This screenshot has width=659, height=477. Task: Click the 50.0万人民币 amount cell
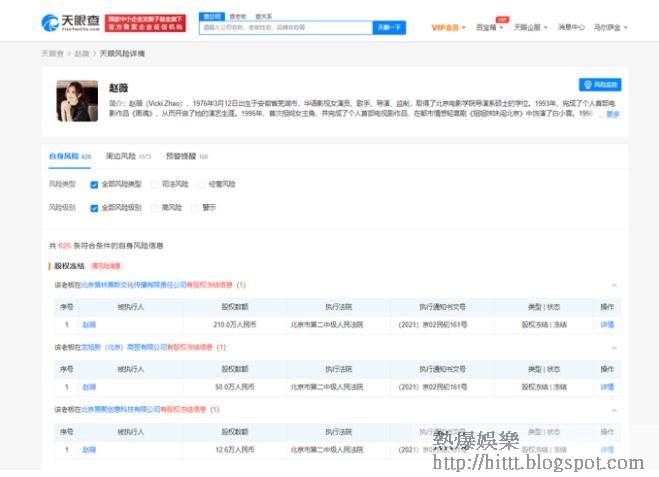coord(235,387)
